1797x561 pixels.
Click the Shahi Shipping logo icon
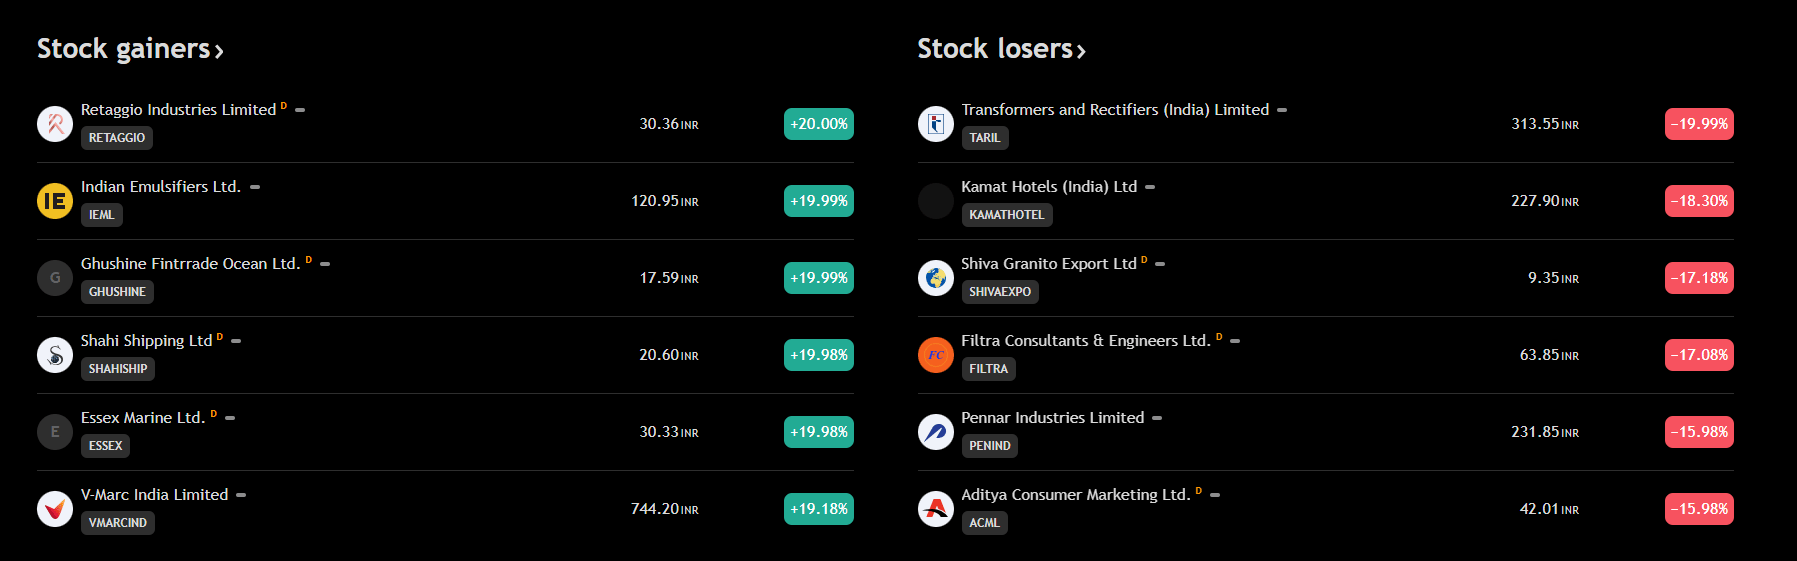55,355
